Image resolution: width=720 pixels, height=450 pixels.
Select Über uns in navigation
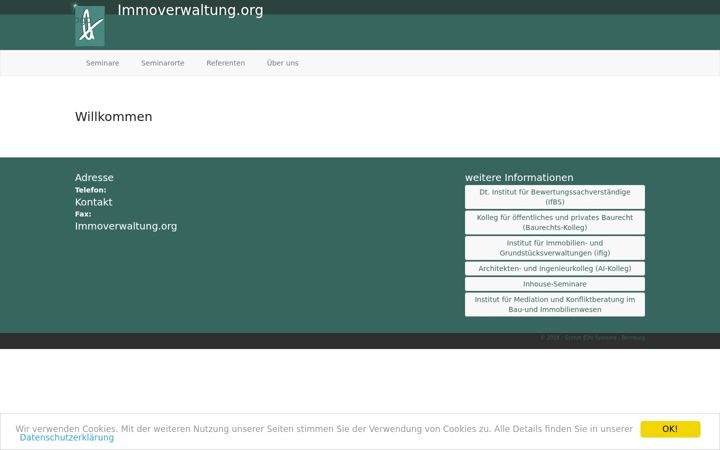[282, 63]
